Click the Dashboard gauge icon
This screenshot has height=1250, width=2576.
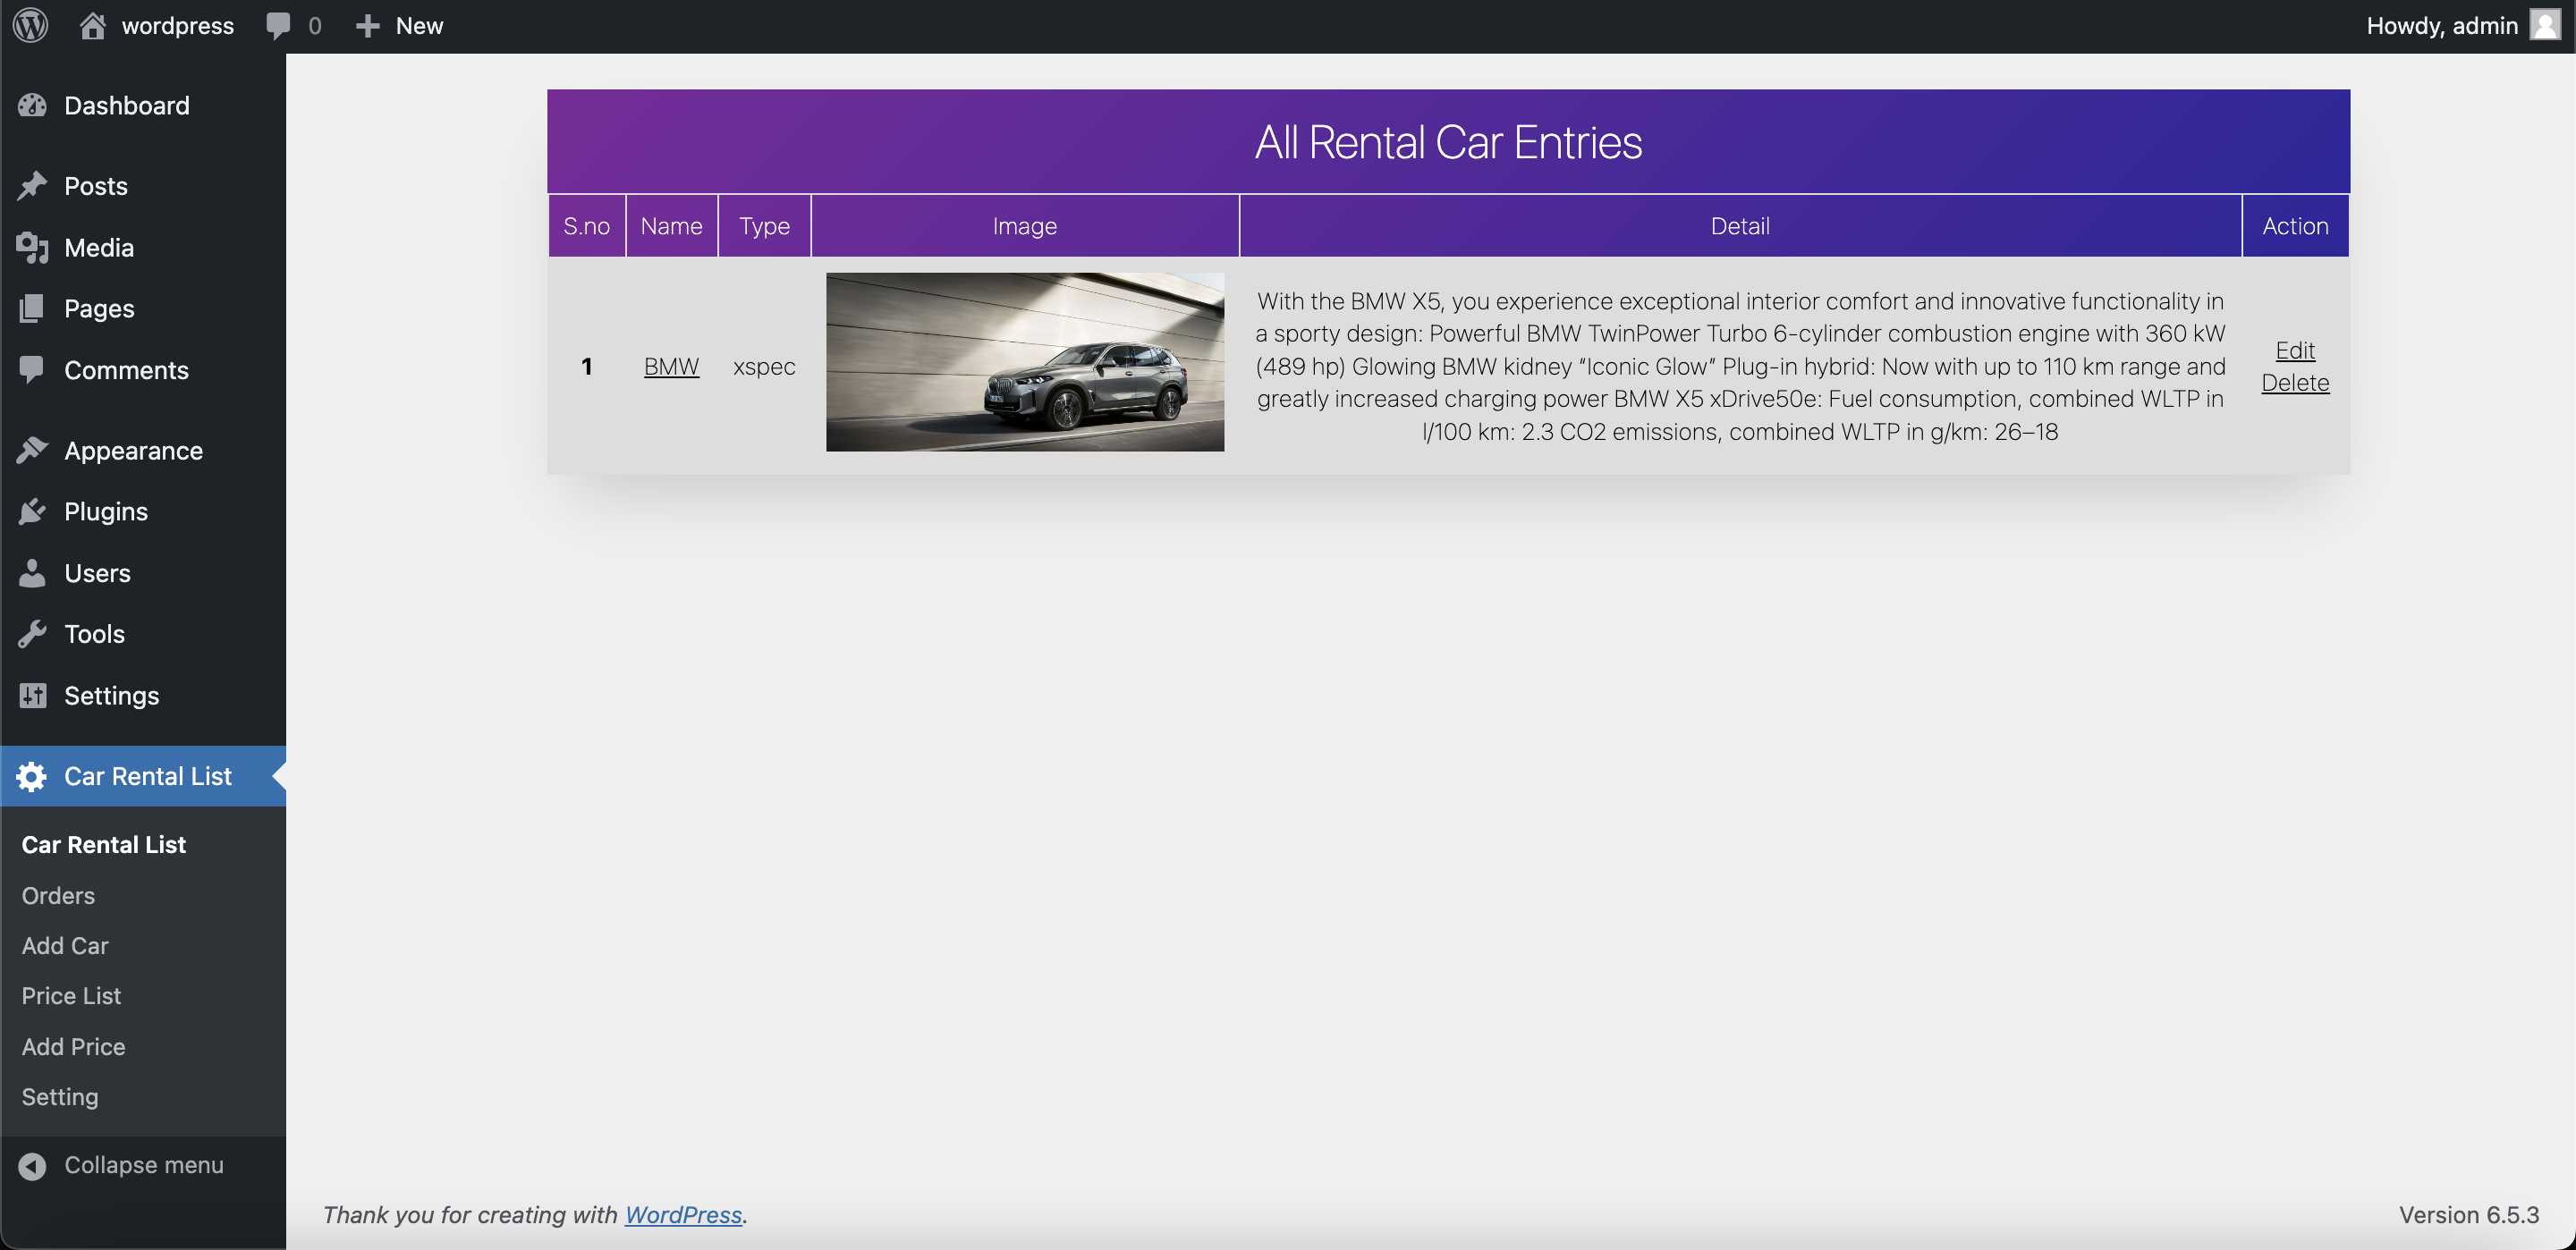[32, 105]
